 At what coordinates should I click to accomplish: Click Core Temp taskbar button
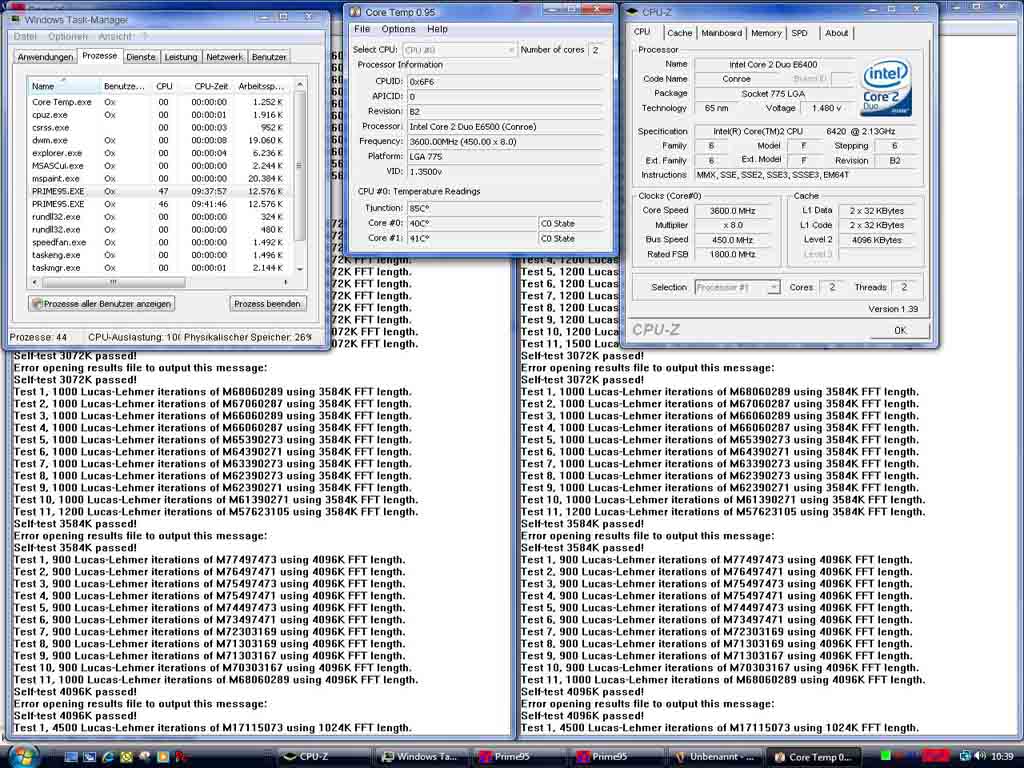812,756
